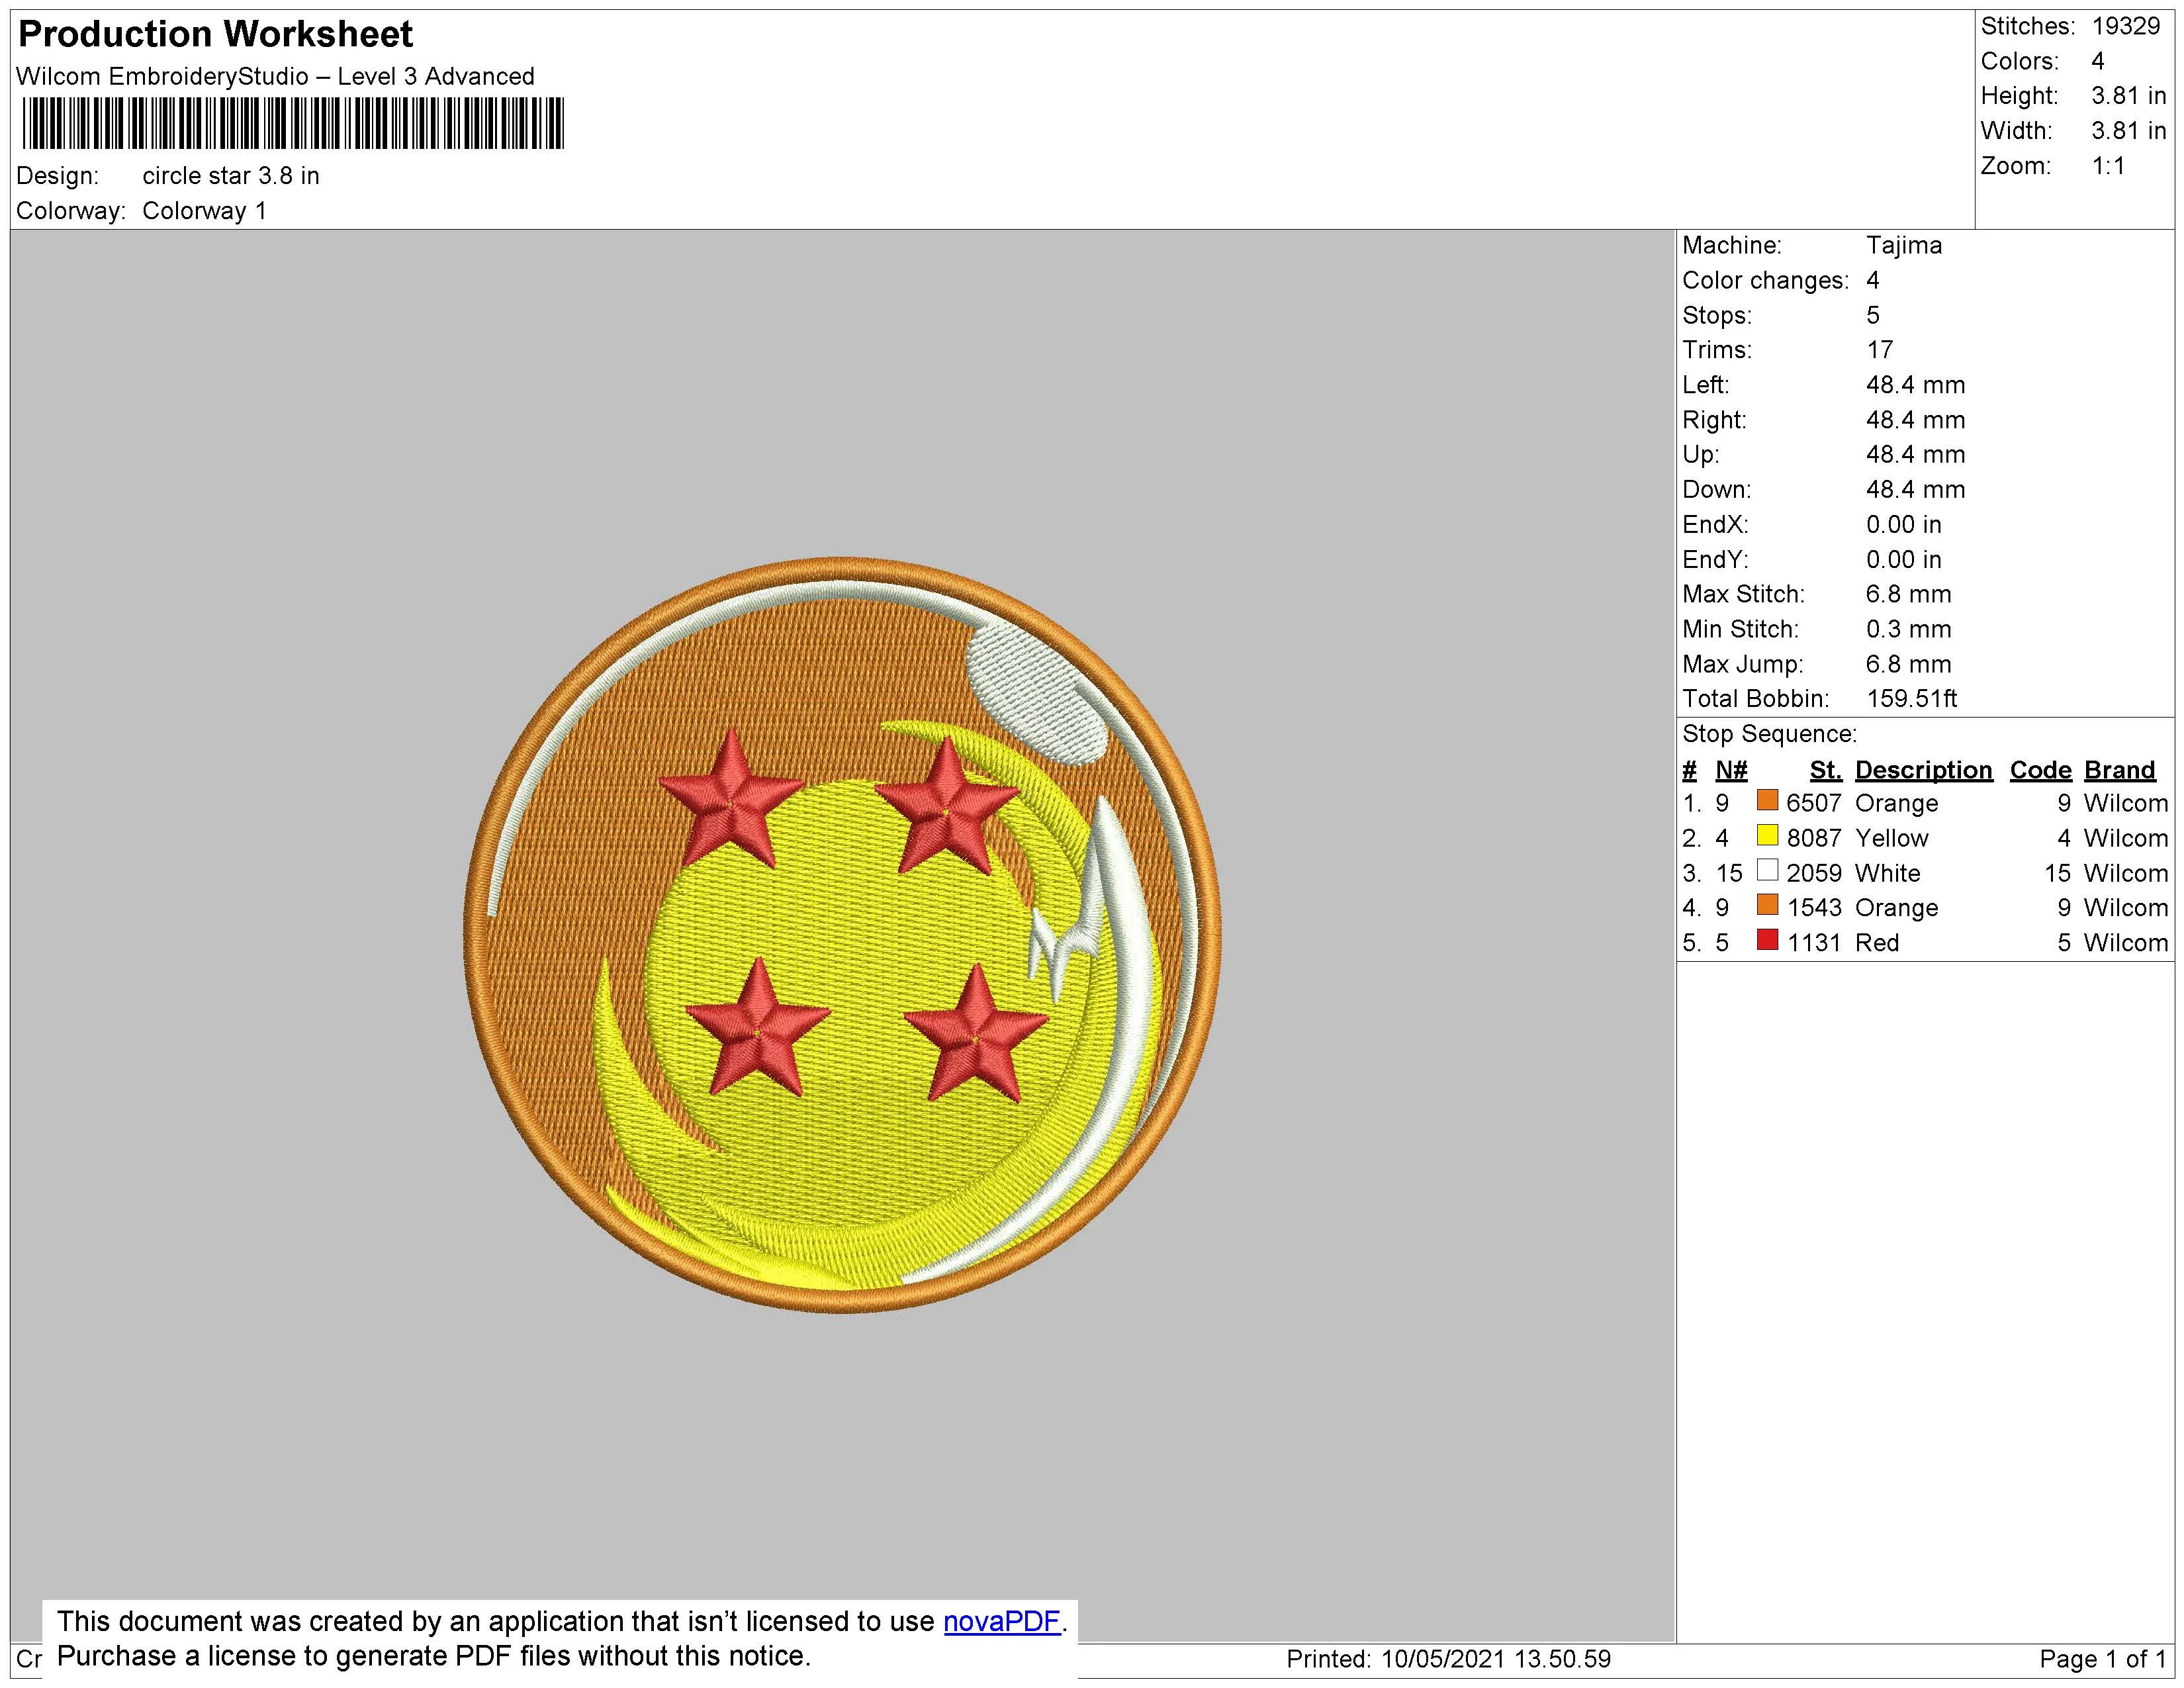2184x1688 pixels.
Task: Click the red swatch for thread 1131
Action: pos(1767,940)
